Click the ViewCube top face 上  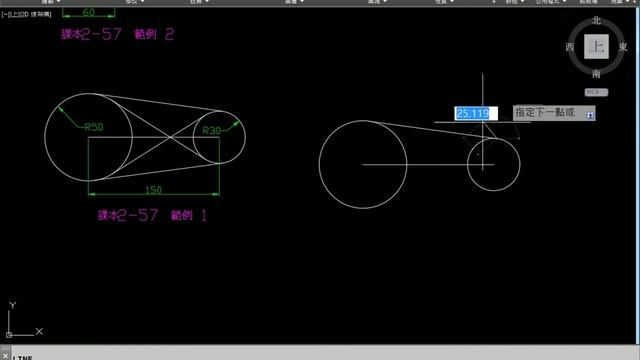596,47
